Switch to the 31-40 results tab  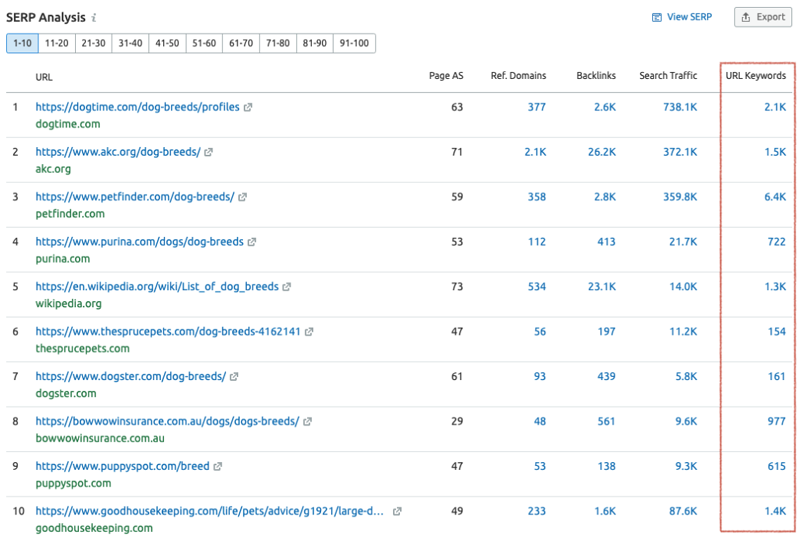click(130, 43)
